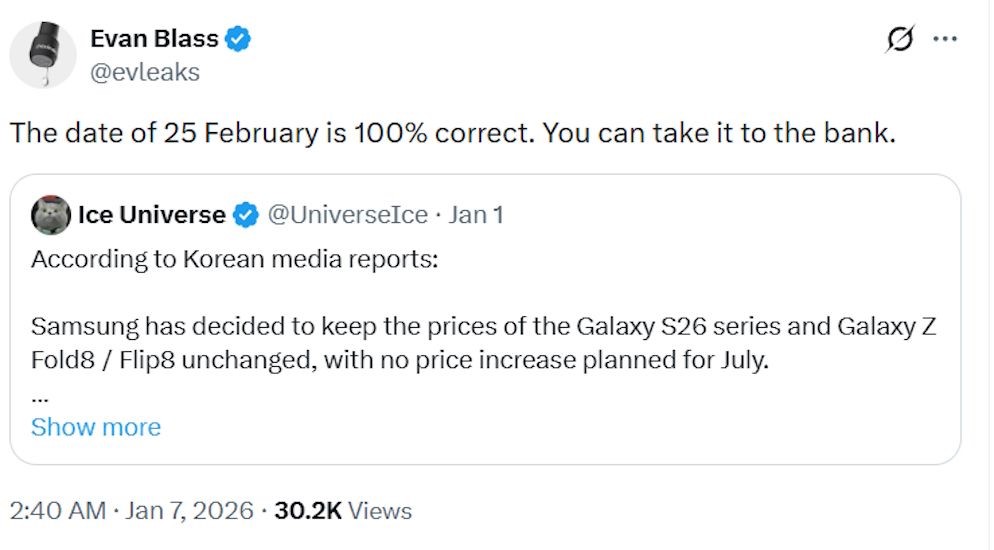
Task: Click the main tweet text about 25 February
Action: click(270, 133)
